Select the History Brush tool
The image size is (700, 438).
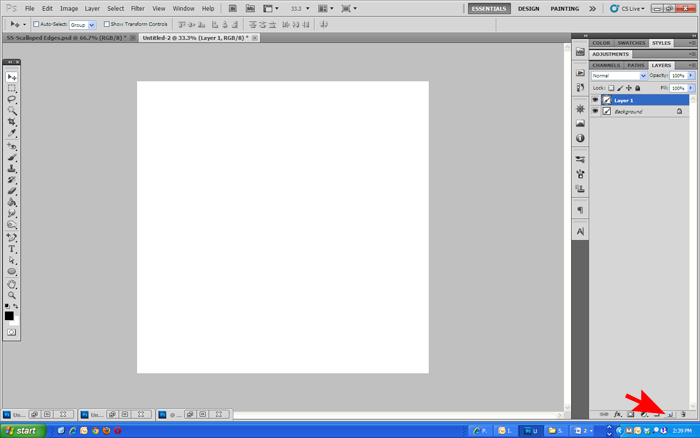(12, 180)
